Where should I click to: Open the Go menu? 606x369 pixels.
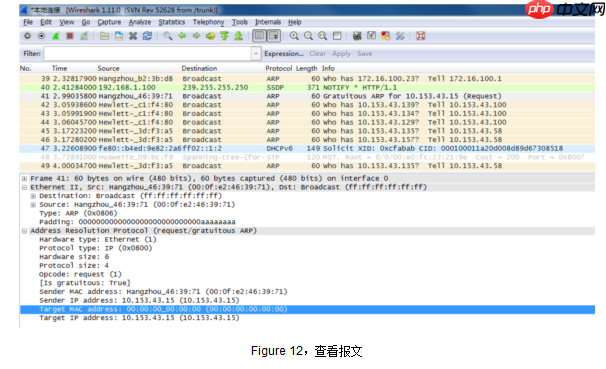[x=86, y=22]
